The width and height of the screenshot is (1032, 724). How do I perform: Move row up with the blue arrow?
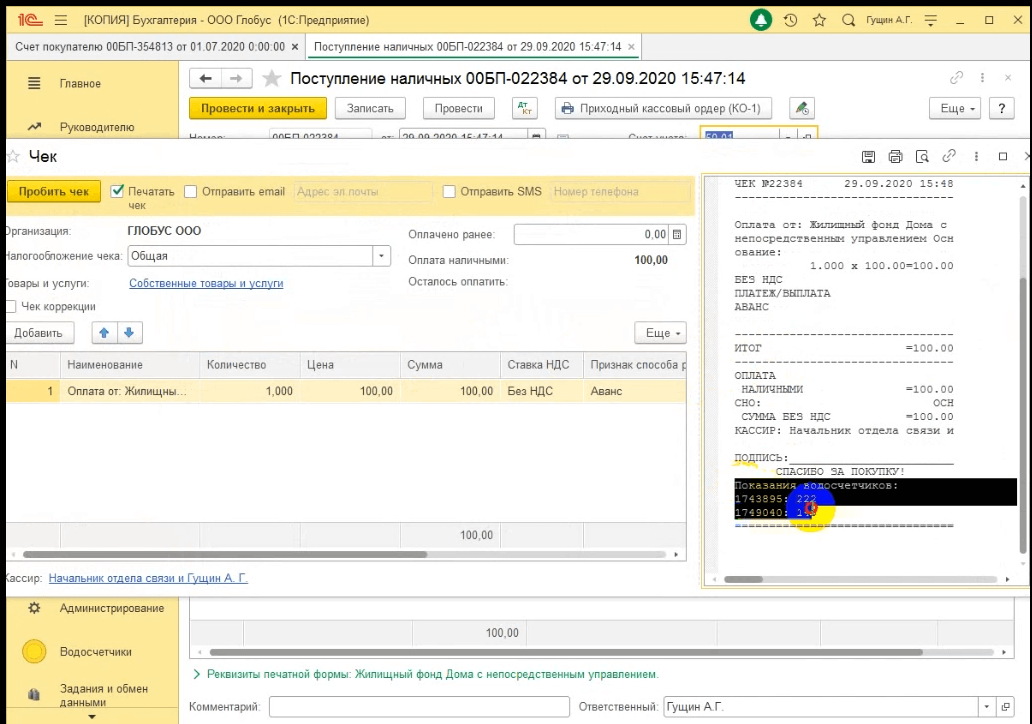point(104,333)
